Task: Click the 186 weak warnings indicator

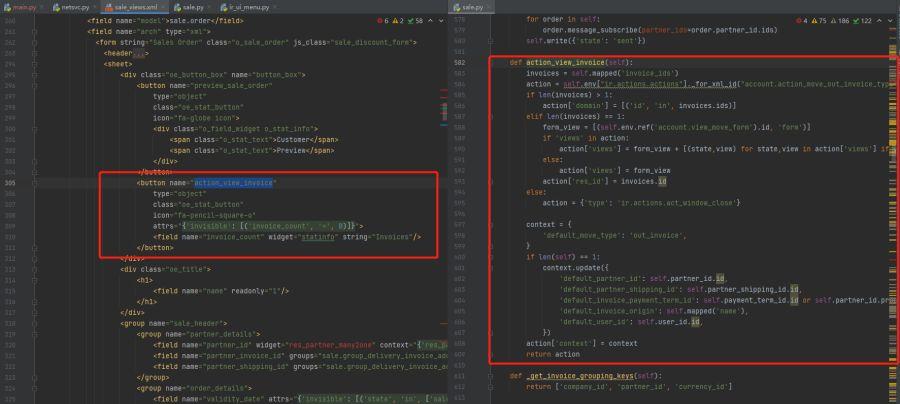Action: [839, 21]
